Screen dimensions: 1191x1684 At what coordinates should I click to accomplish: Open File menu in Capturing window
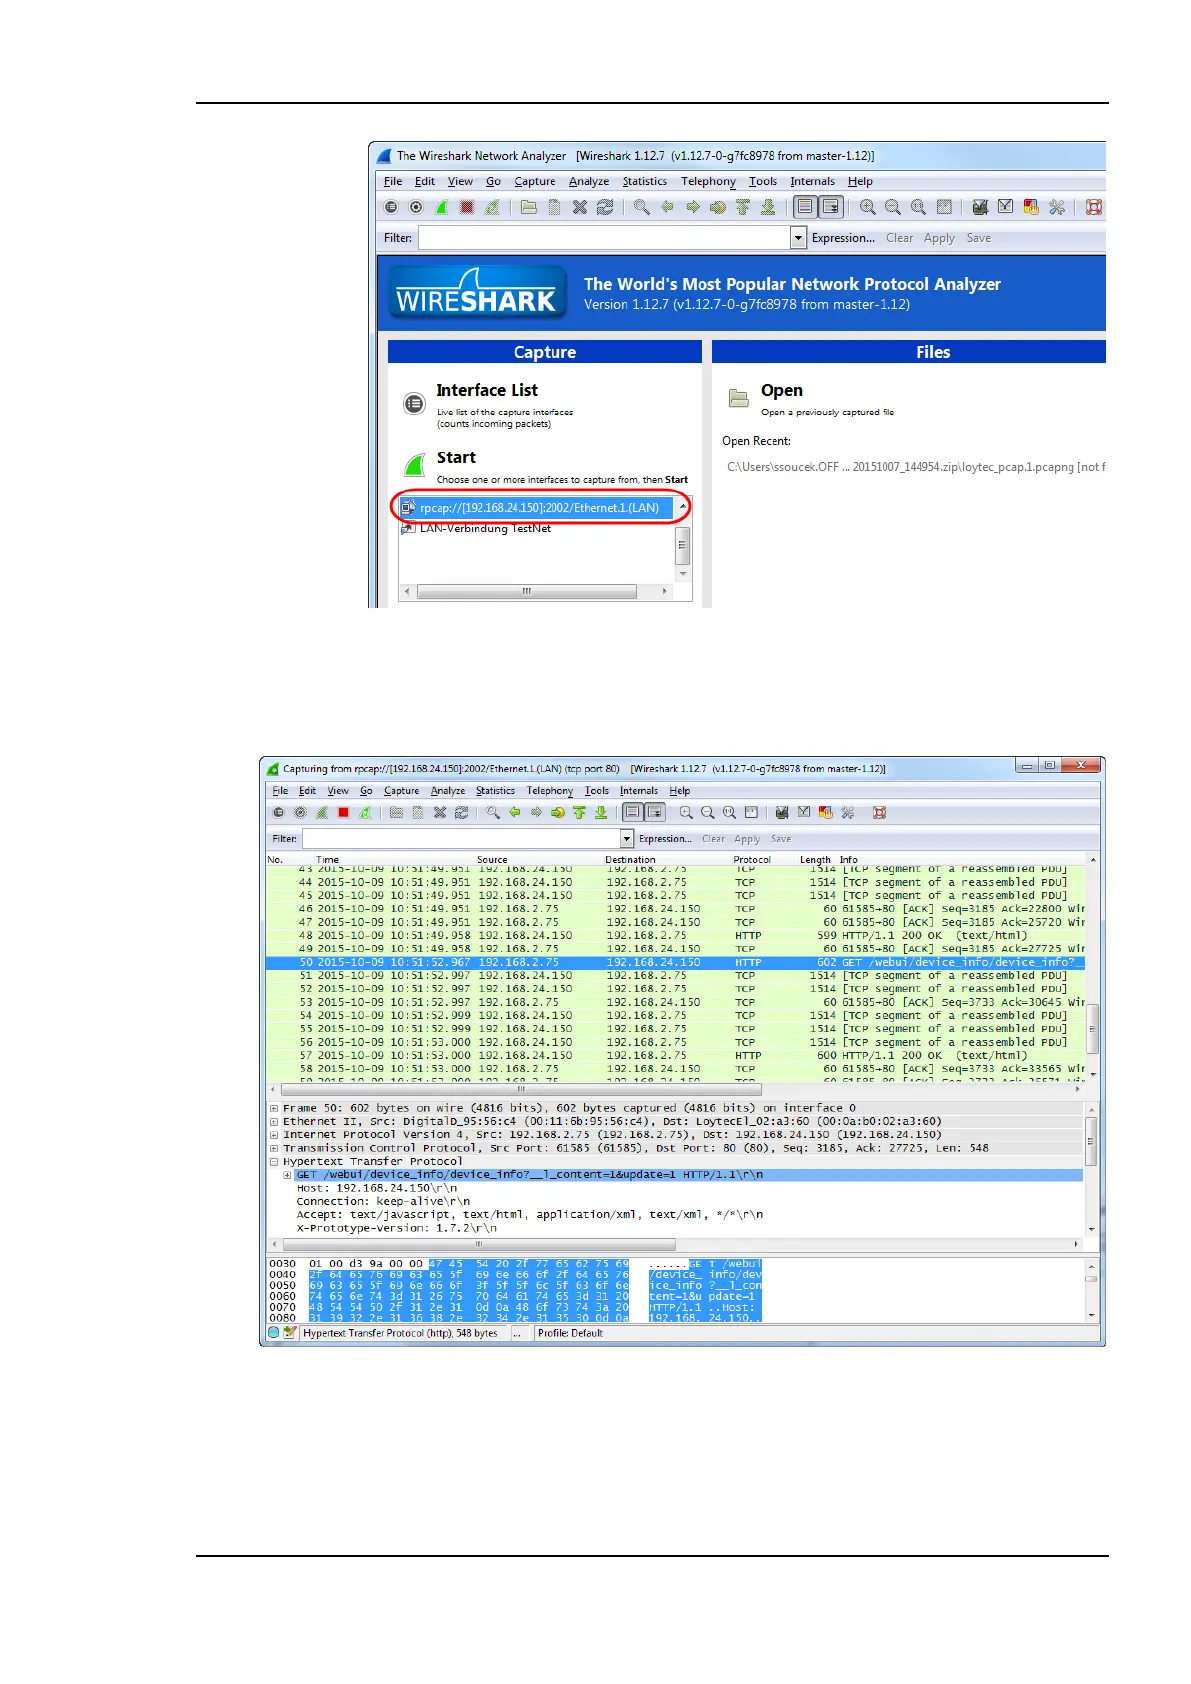tap(280, 791)
